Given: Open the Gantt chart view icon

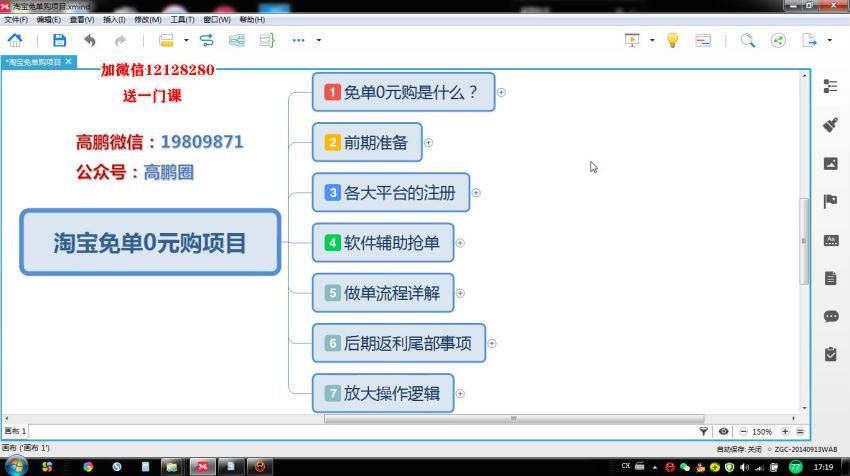Looking at the screenshot, I should [703, 40].
